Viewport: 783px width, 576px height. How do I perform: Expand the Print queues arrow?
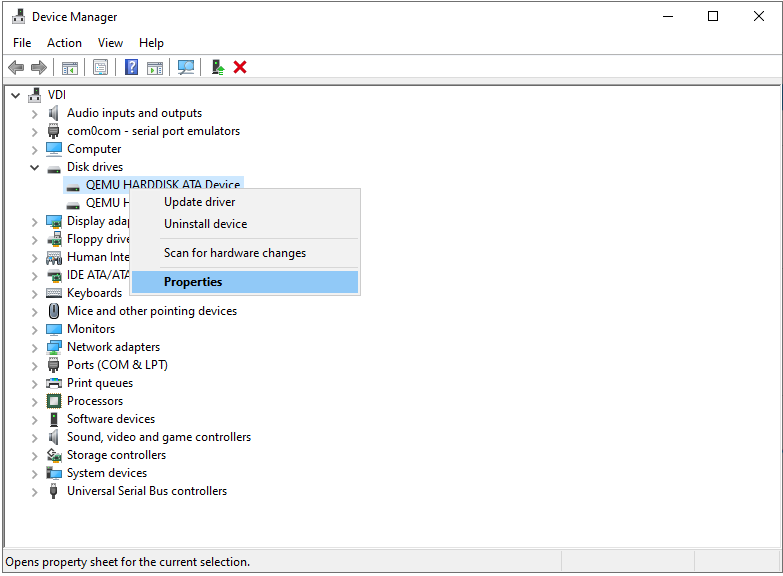(34, 384)
